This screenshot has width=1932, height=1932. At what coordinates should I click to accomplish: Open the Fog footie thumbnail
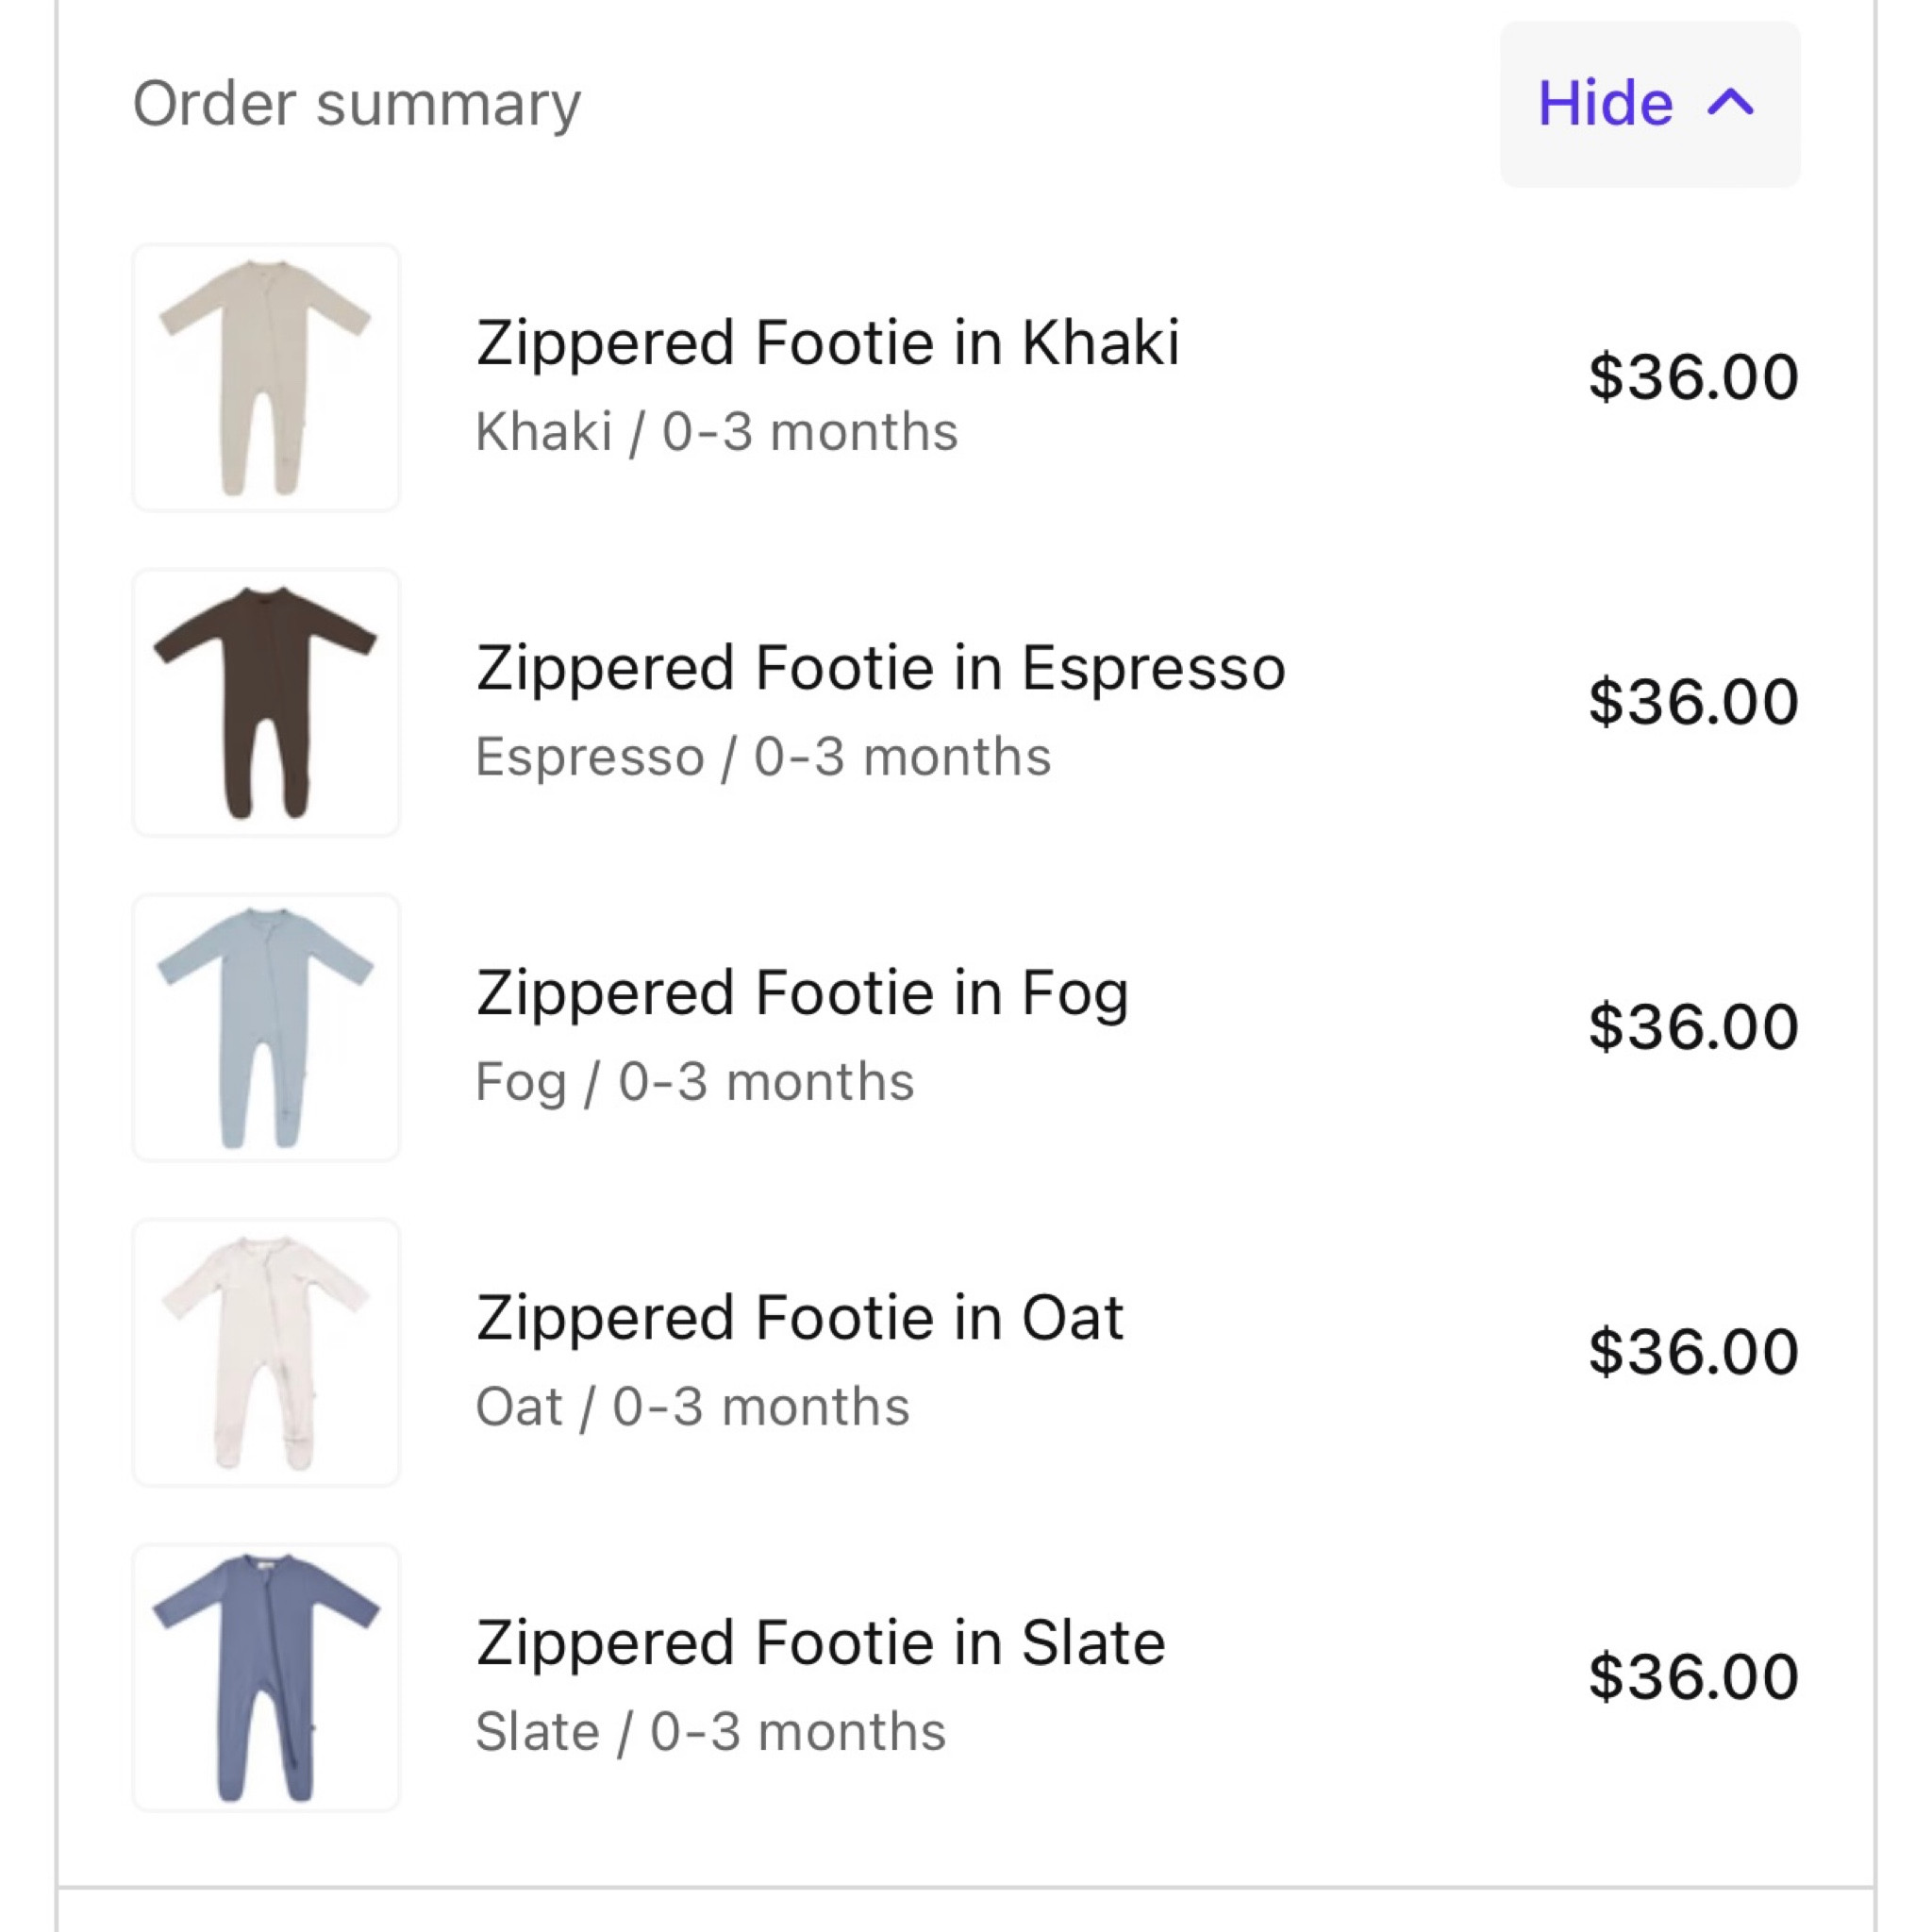pyautogui.click(x=266, y=1027)
